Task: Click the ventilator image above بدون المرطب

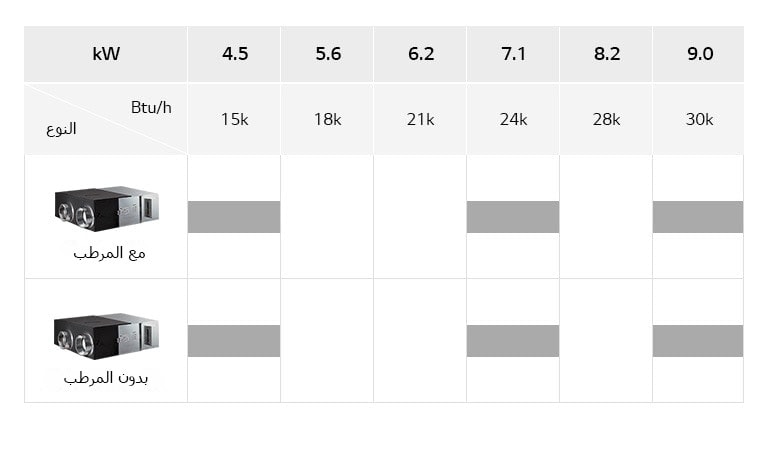Action: (x=107, y=334)
